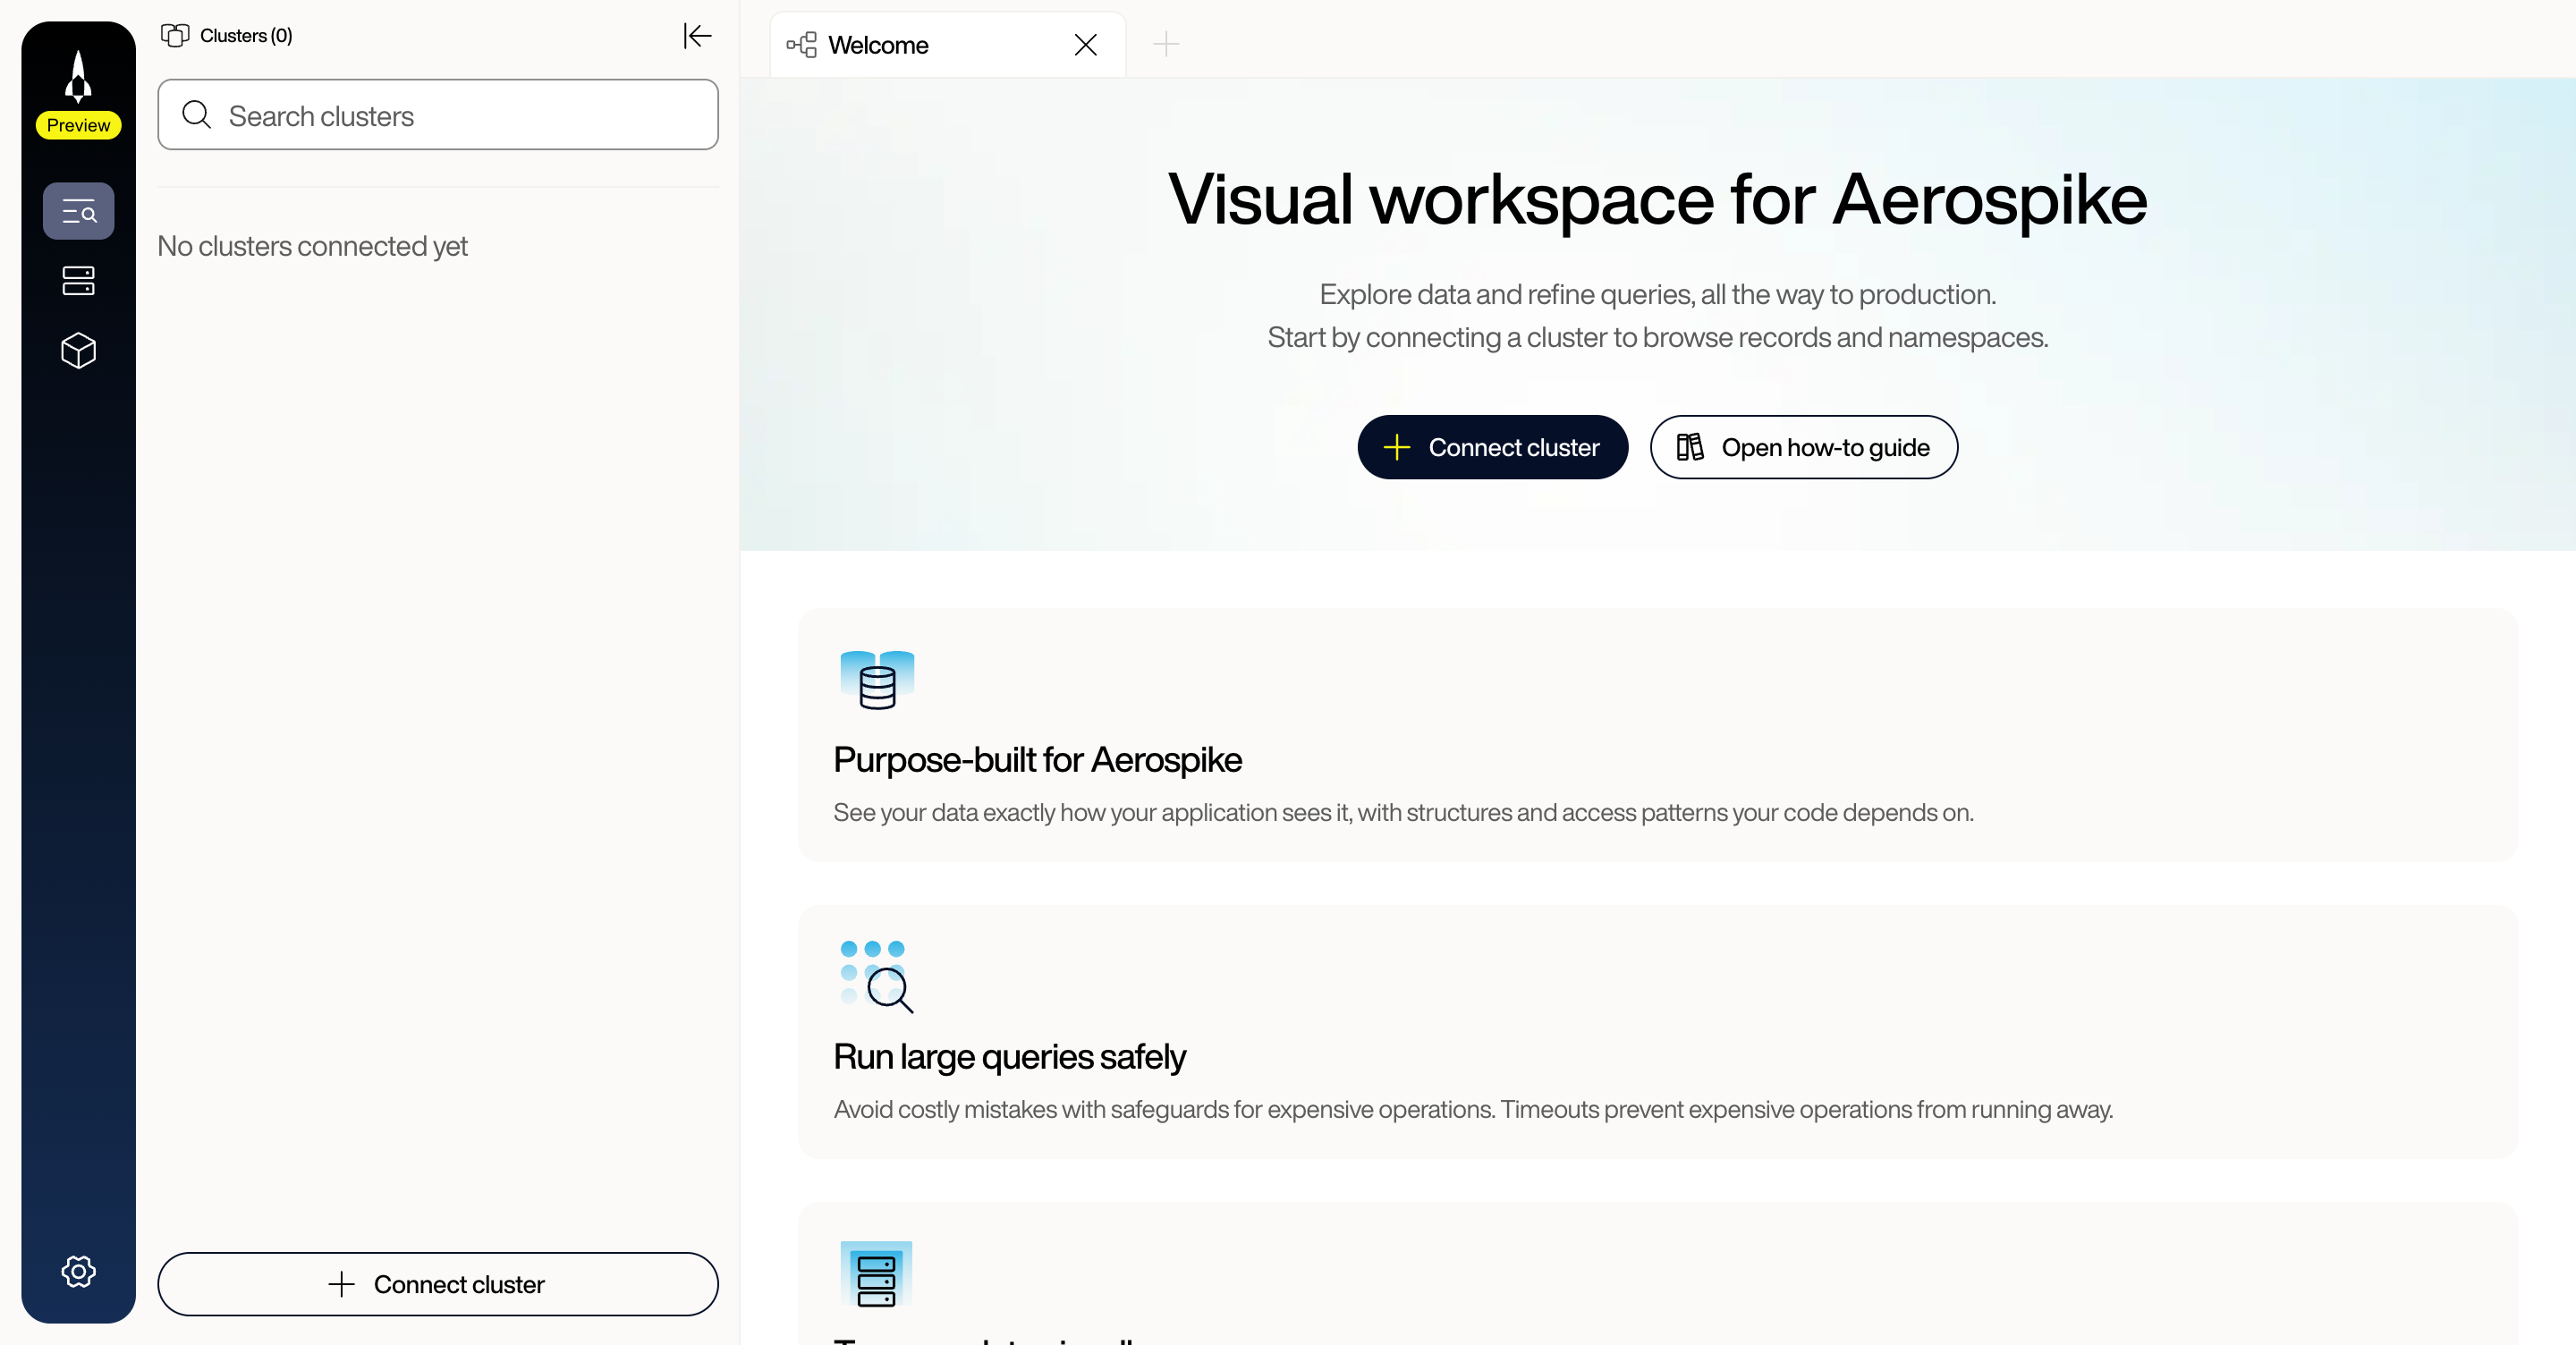Select the Welcome tab
This screenshot has height=1345, width=2576.
[x=878, y=44]
